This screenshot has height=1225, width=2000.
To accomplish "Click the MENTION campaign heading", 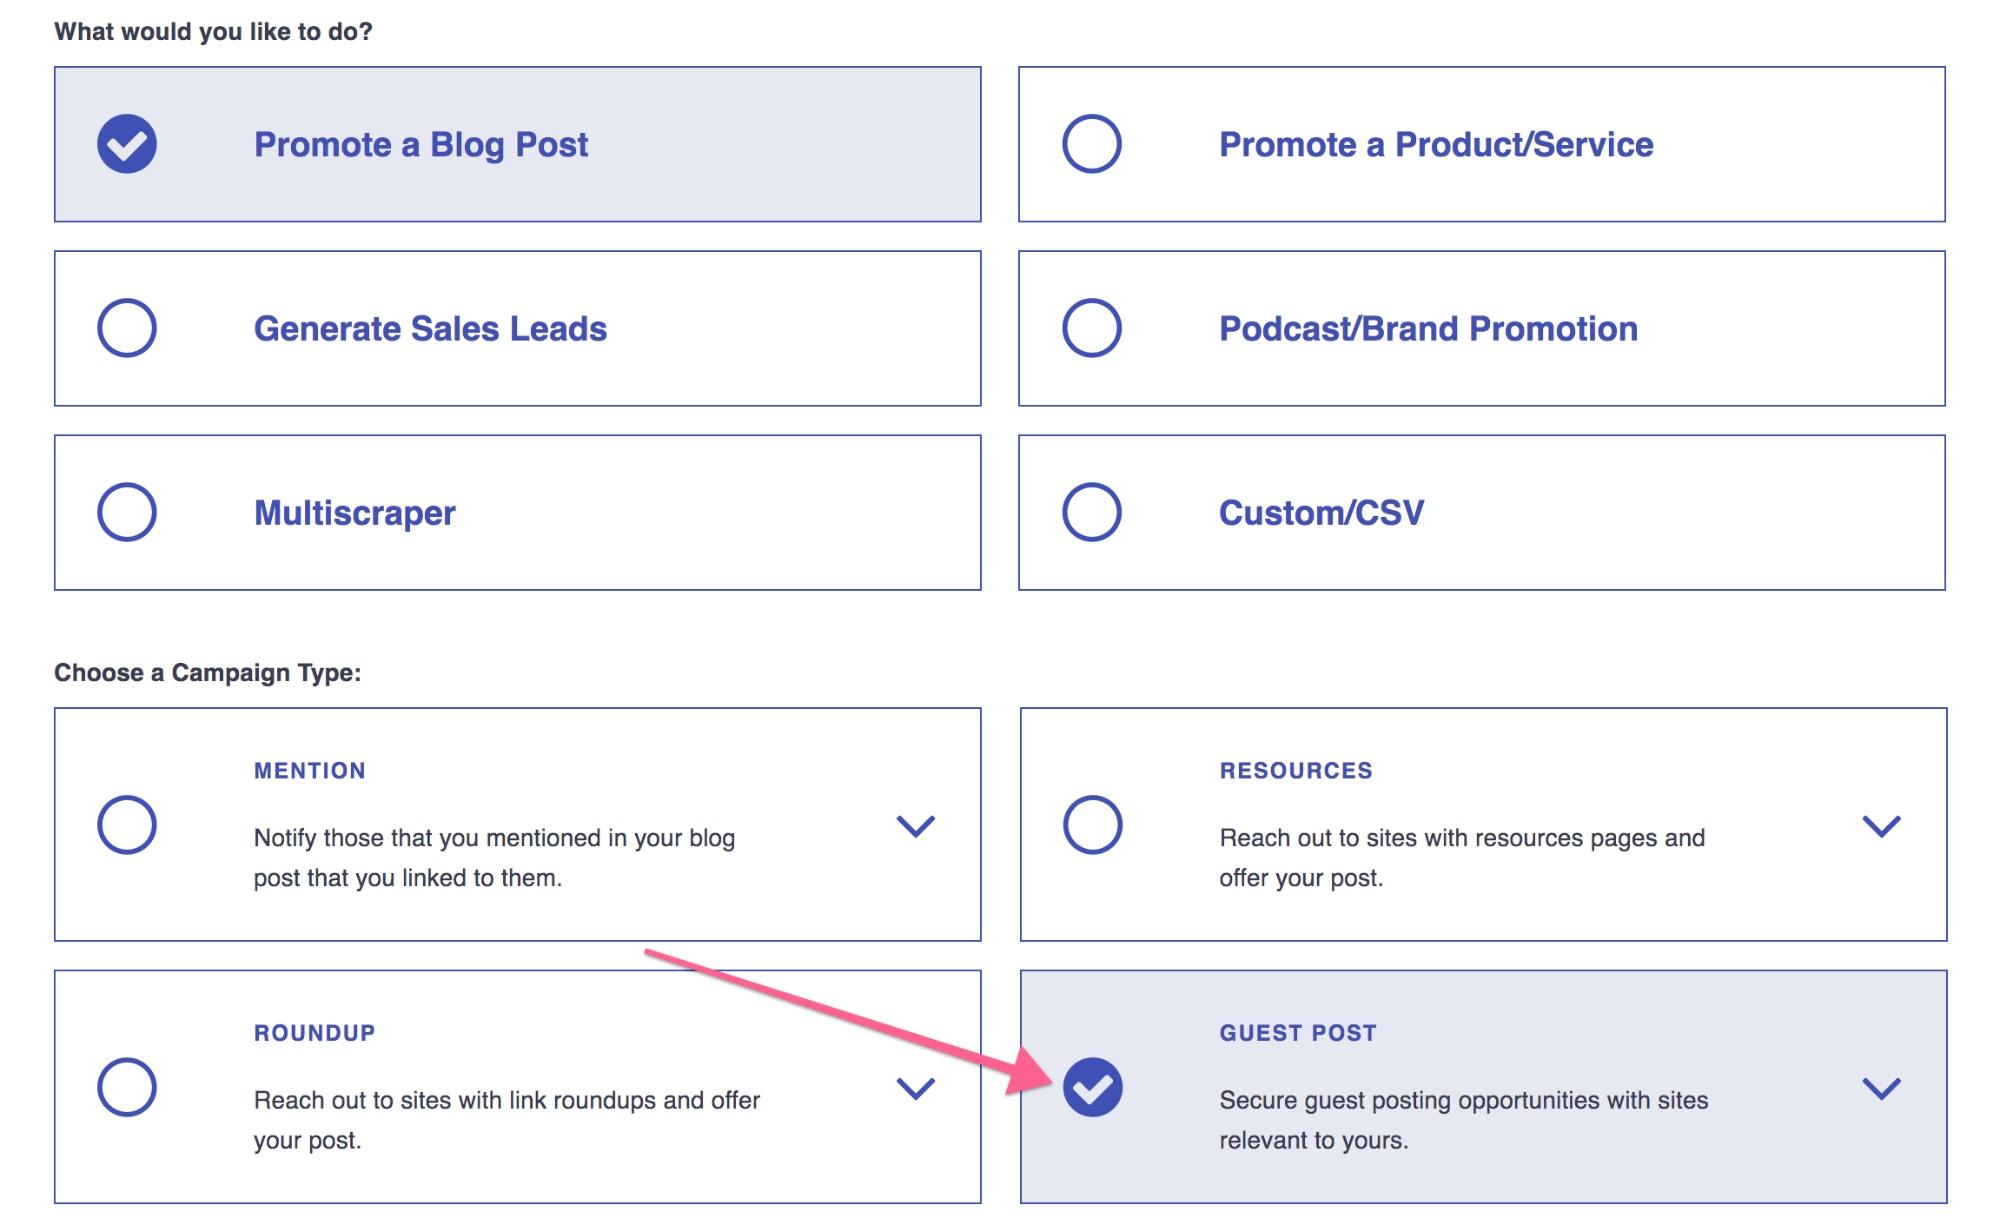I will [310, 771].
